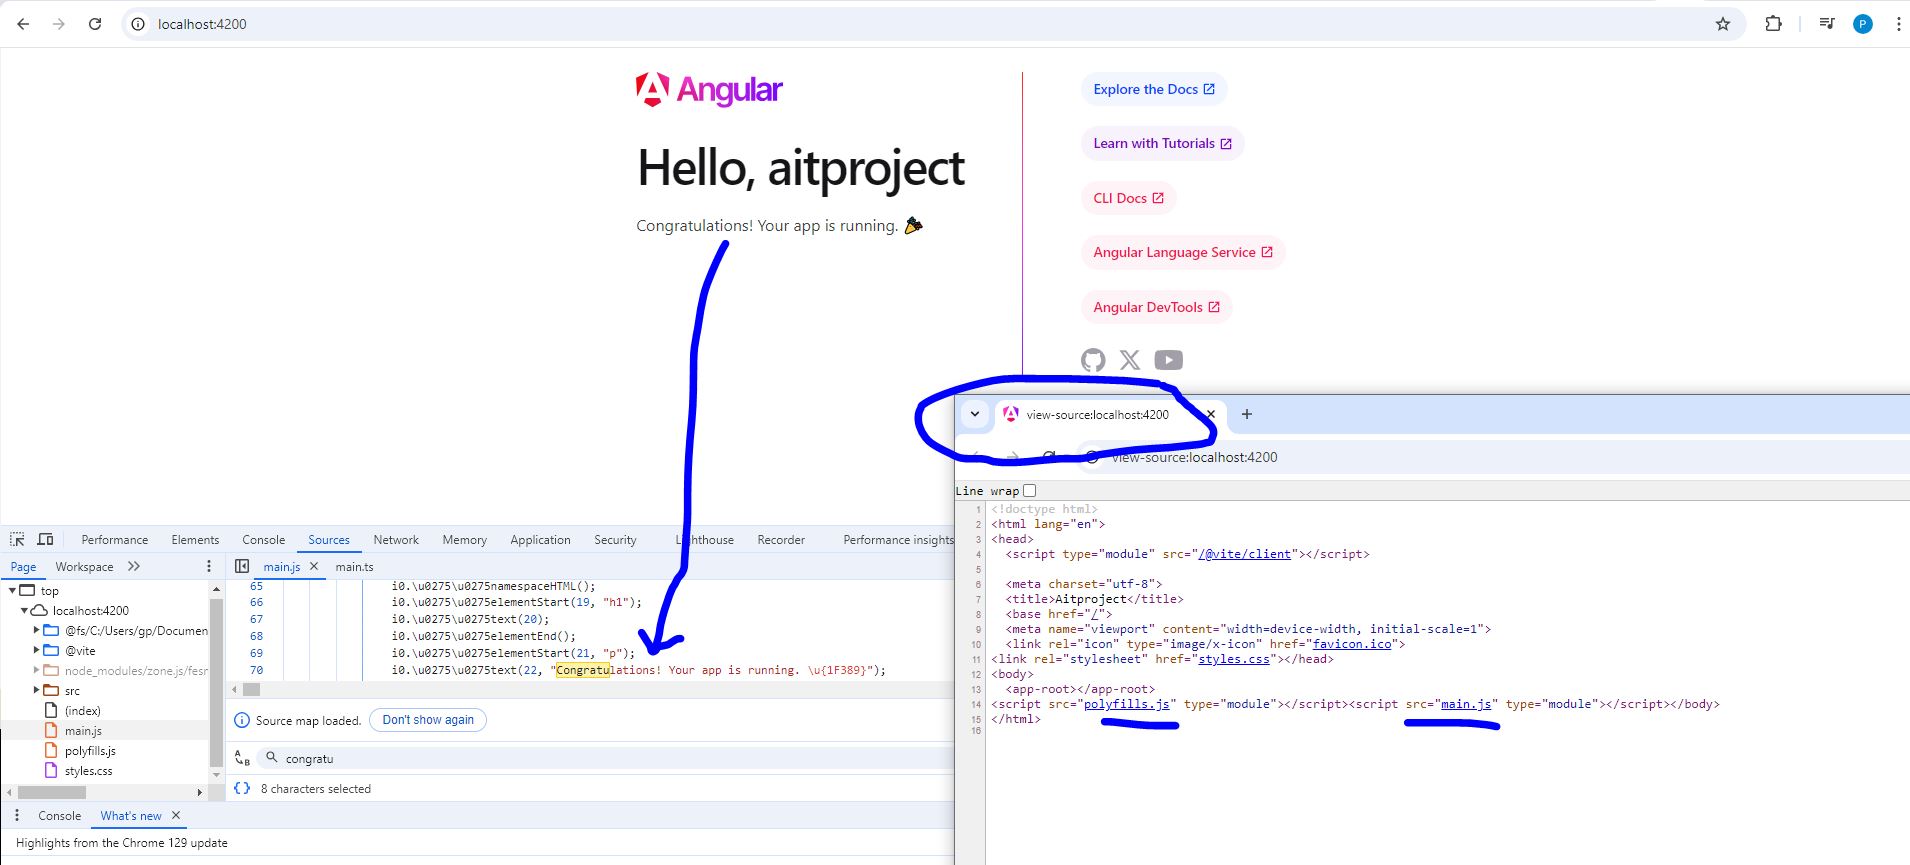The height and width of the screenshot is (865, 1910).
Task: Open CLI Docs link
Action: [1128, 198]
